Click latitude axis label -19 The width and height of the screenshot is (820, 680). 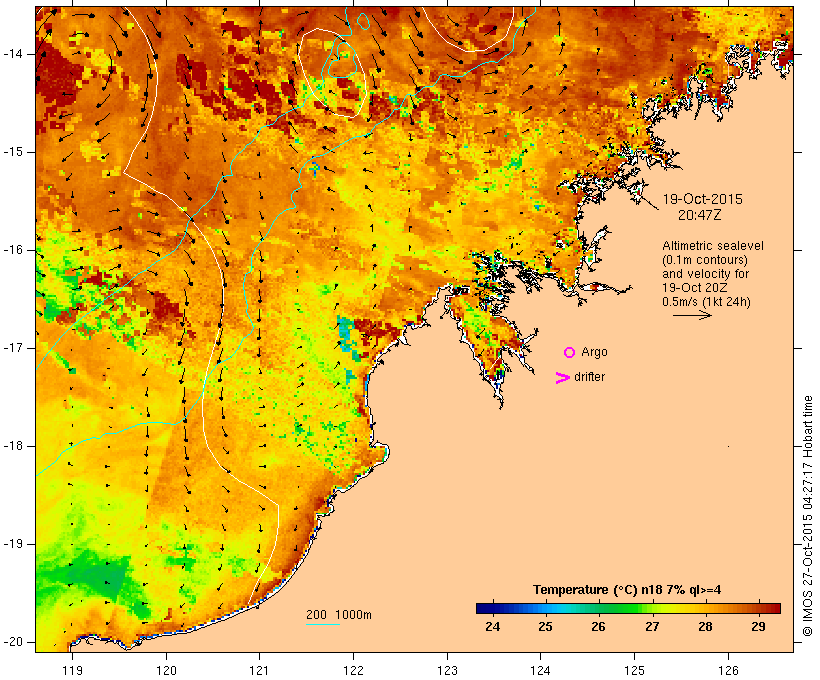pos(12,544)
